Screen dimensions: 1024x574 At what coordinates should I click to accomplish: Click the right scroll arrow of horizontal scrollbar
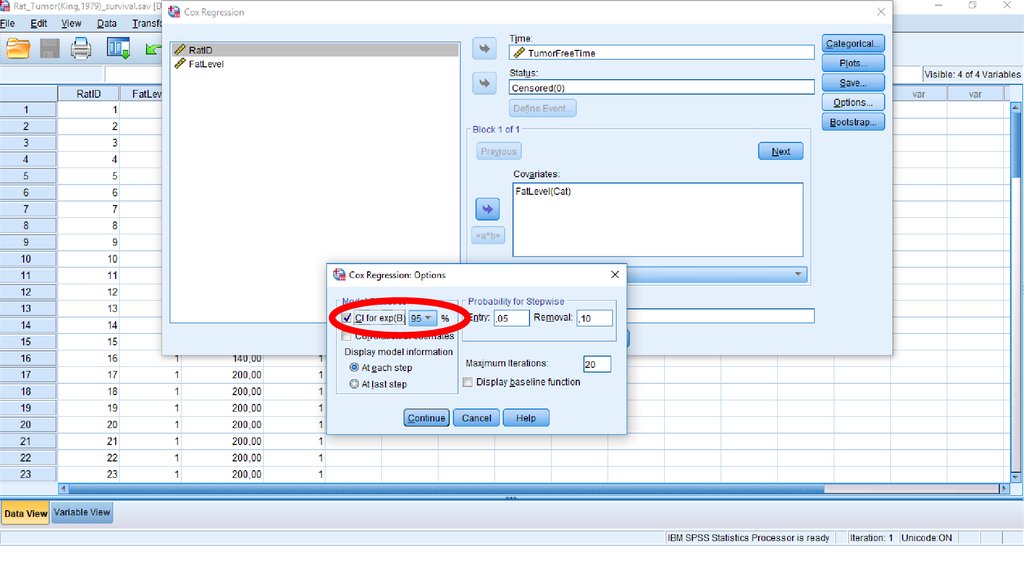(x=1004, y=488)
